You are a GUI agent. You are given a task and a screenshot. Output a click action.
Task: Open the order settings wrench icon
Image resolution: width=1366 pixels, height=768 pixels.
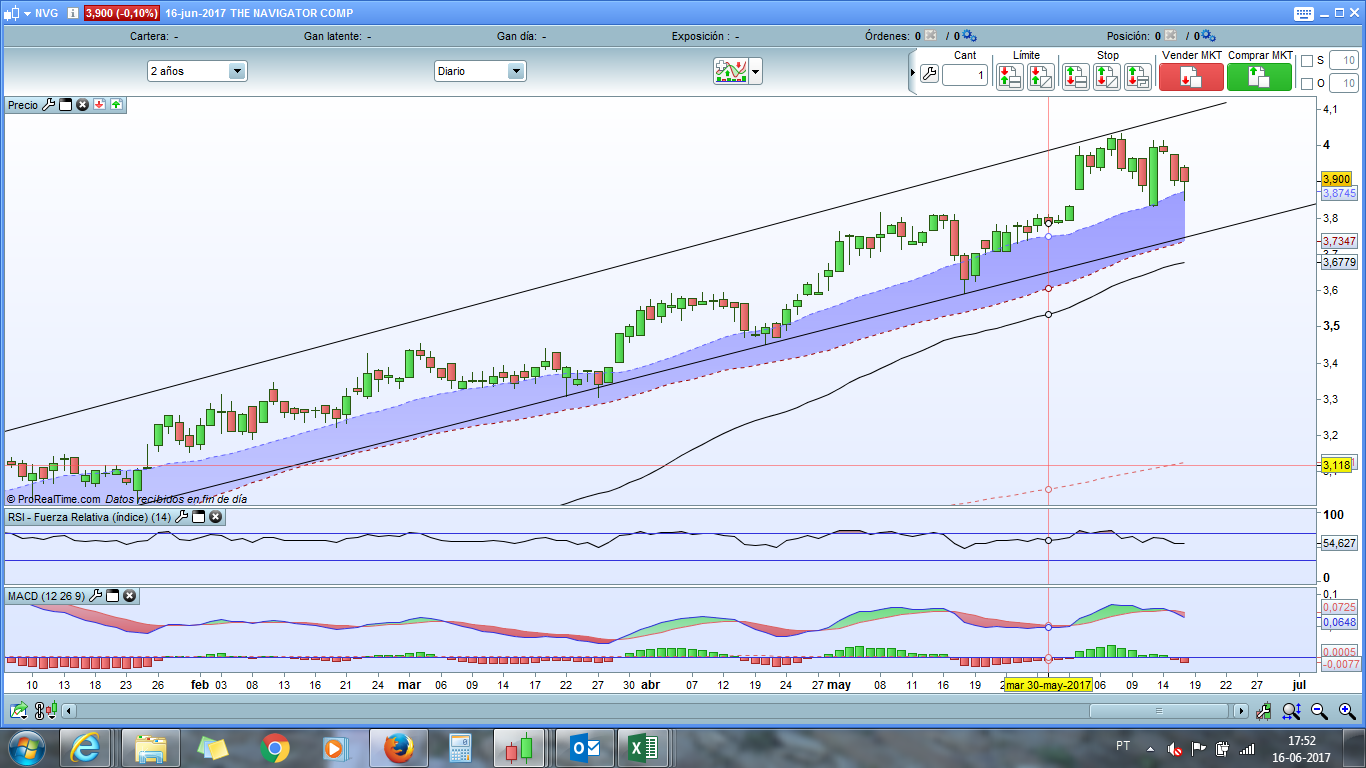(x=929, y=75)
